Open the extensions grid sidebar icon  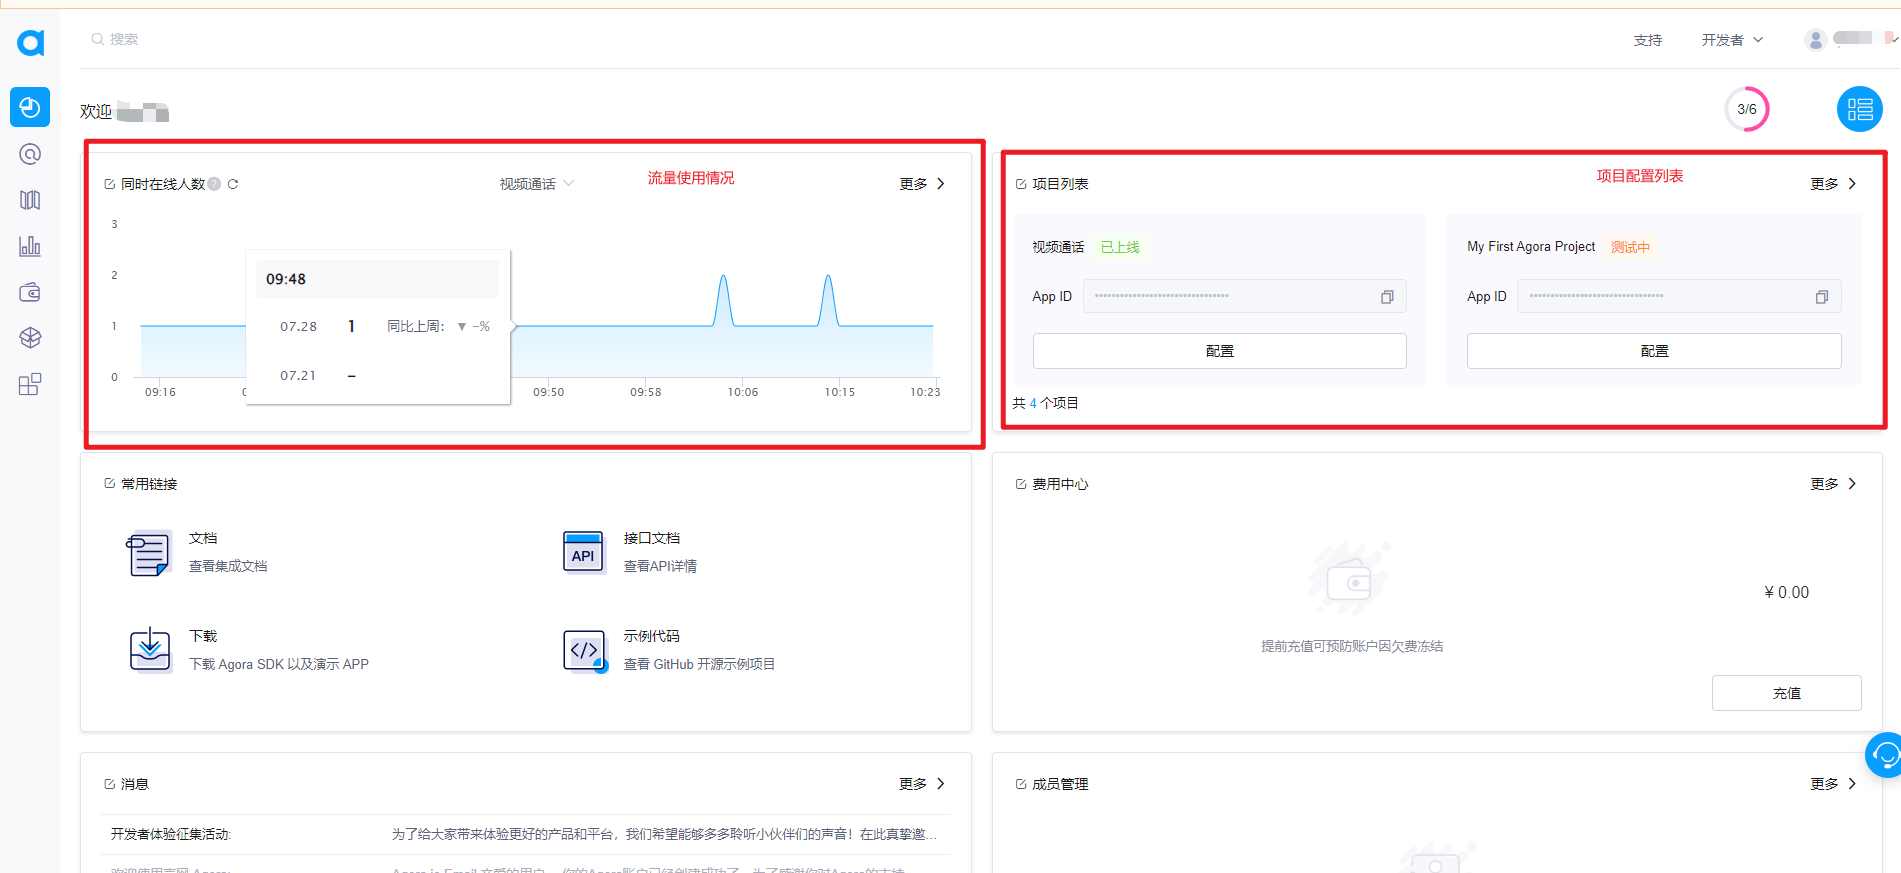(x=30, y=384)
